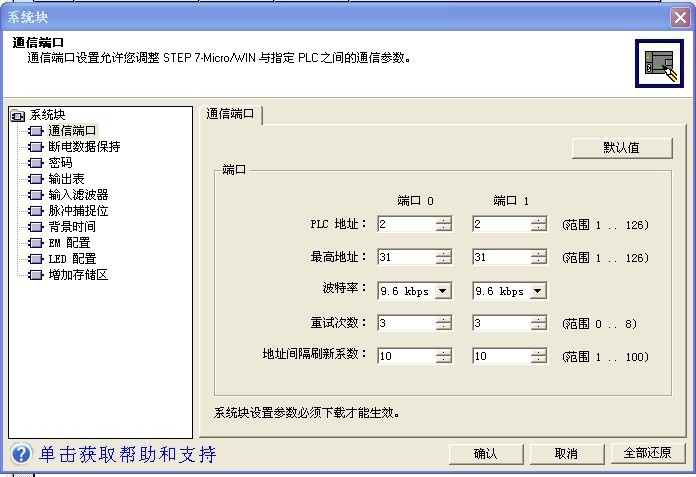
Task: Open the 密码 settings item
Action: (60, 163)
